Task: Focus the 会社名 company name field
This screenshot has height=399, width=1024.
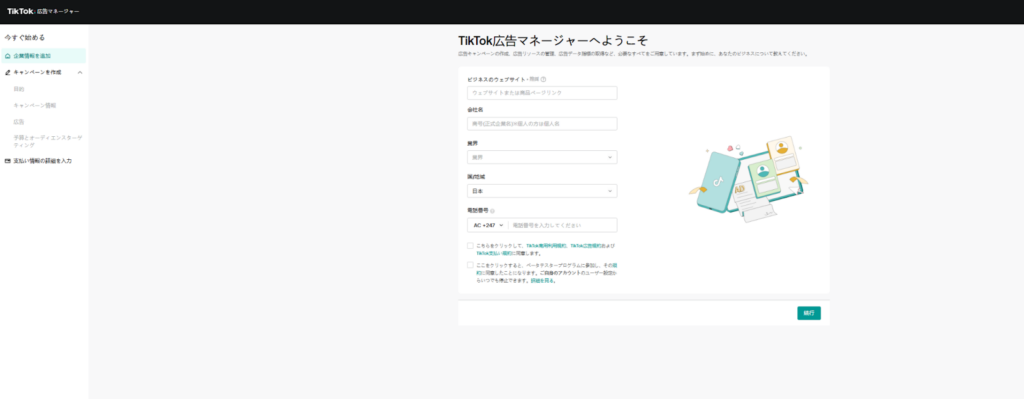Action: tap(542, 124)
